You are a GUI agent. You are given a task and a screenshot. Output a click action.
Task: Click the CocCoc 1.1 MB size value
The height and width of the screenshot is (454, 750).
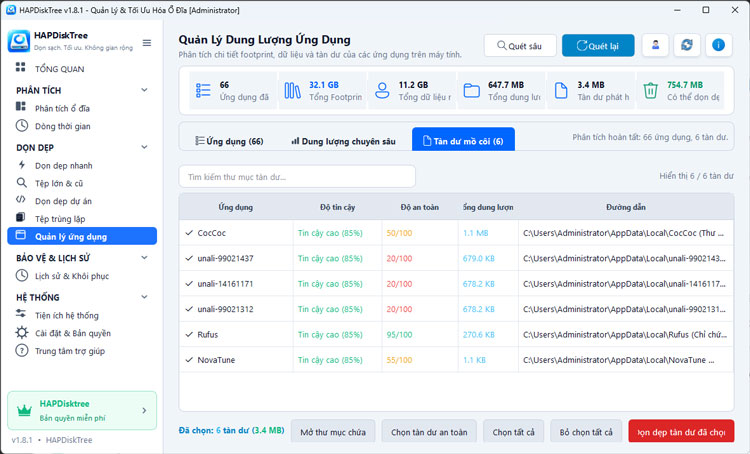pos(475,233)
